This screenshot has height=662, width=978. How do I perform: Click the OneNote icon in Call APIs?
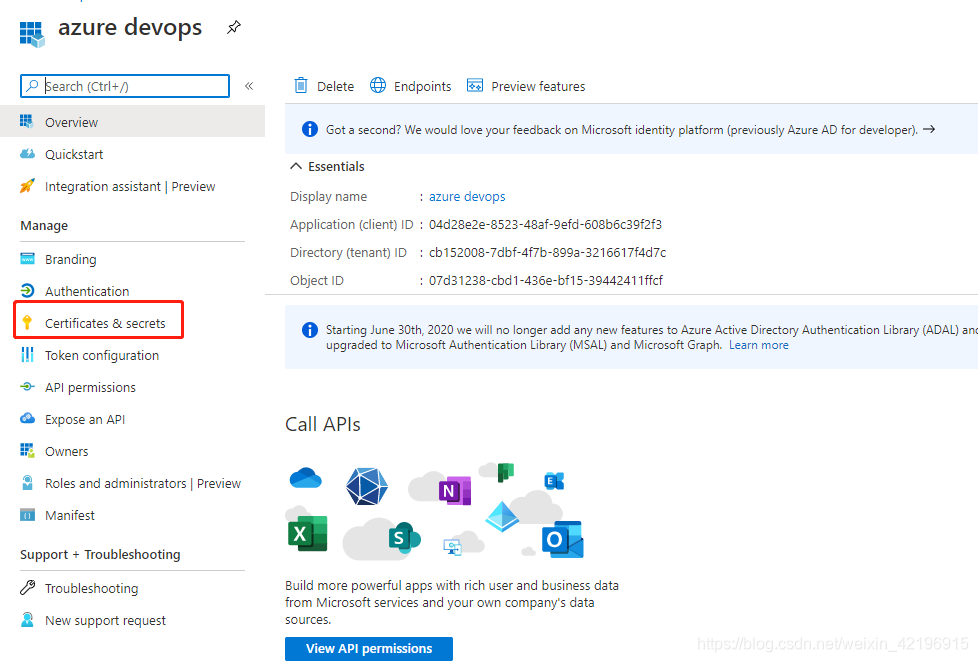pos(455,491)
